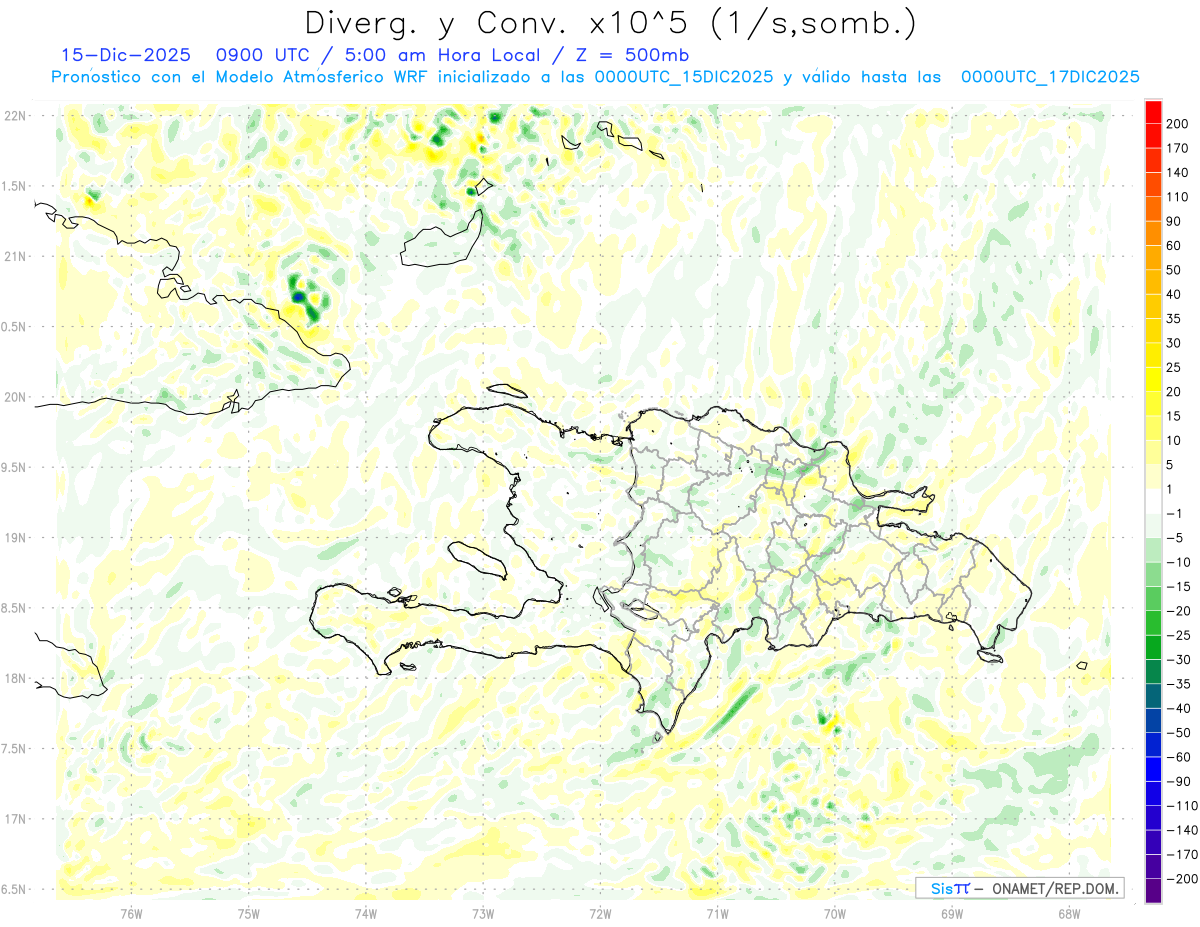
Task: Click the "18N" latitude label
Action: tap(16, 678)
